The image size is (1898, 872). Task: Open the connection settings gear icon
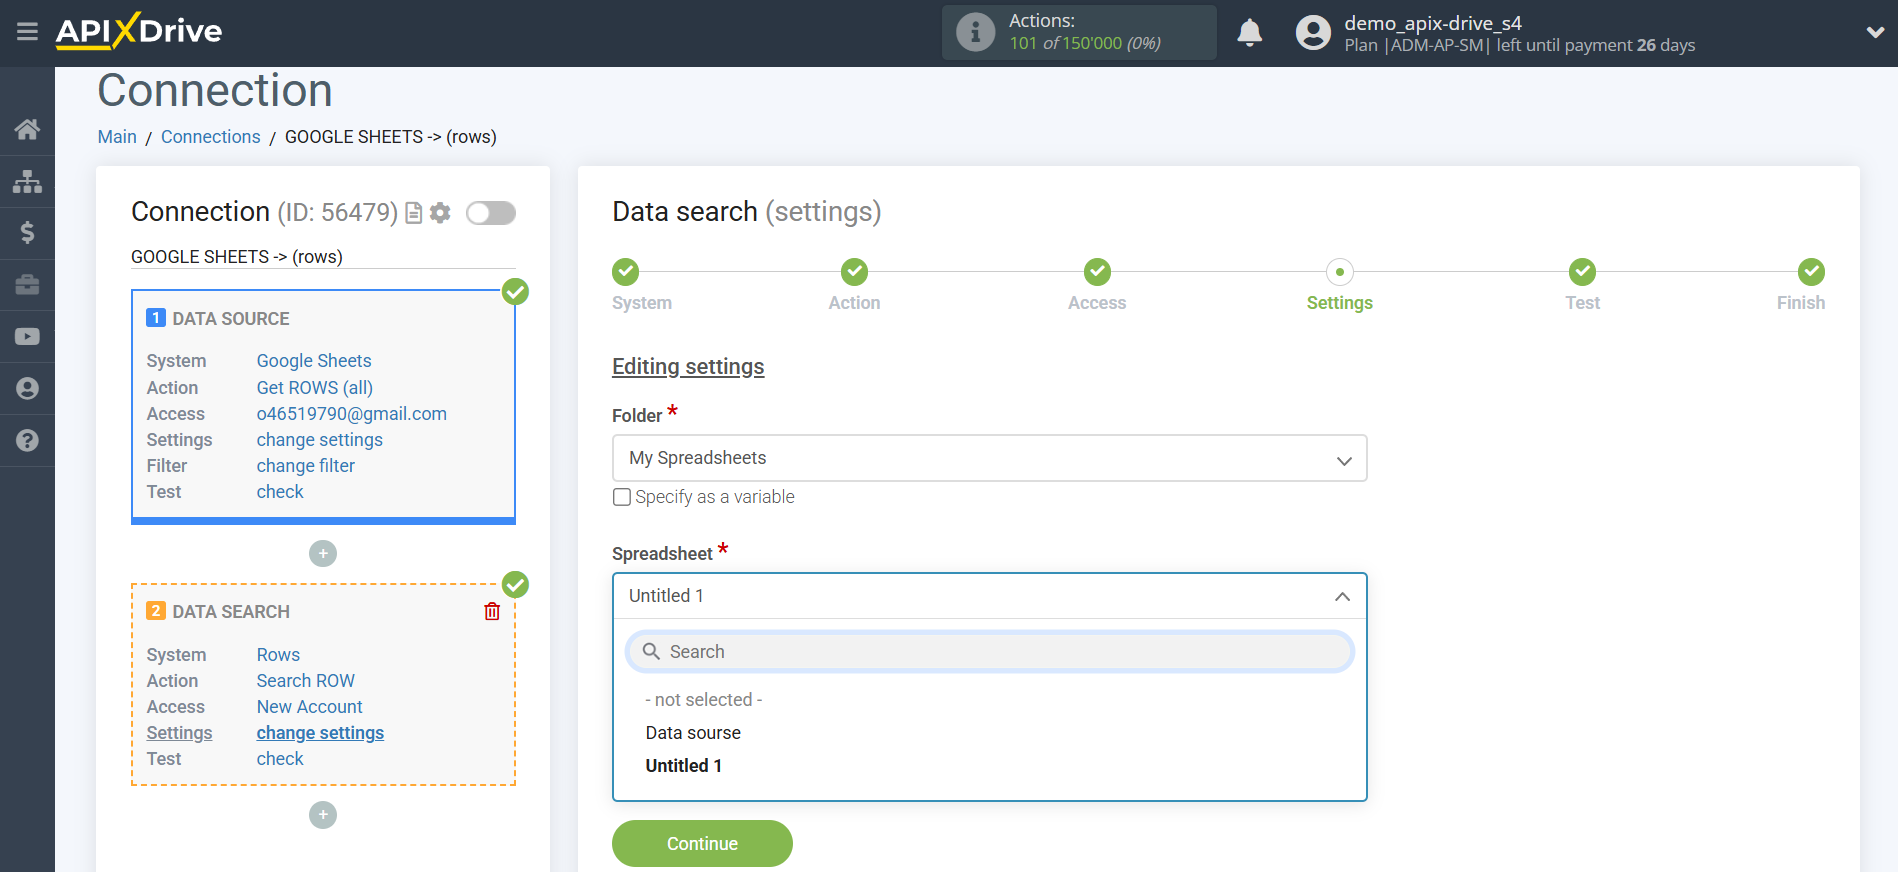pos(440,213)
